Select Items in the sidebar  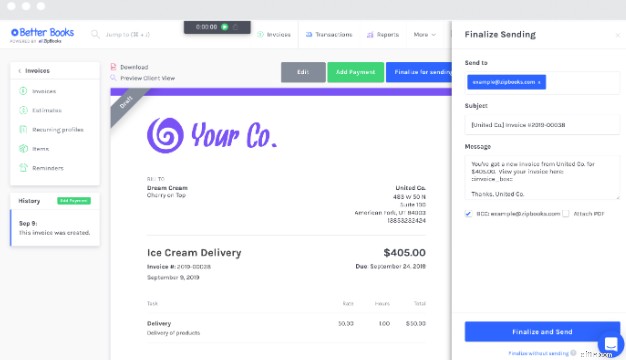click(x=40, y=149)
